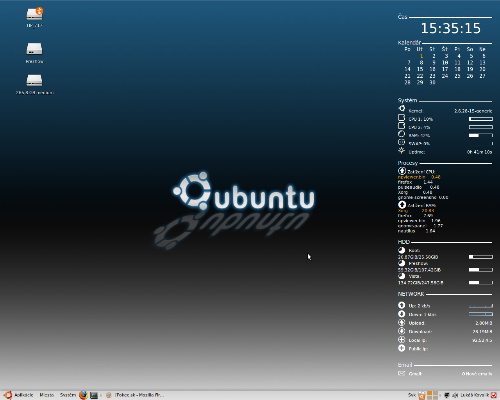Click the CPU 1 usage bar
The height and width of the screenshot is (400, 500).
point(481,119)
